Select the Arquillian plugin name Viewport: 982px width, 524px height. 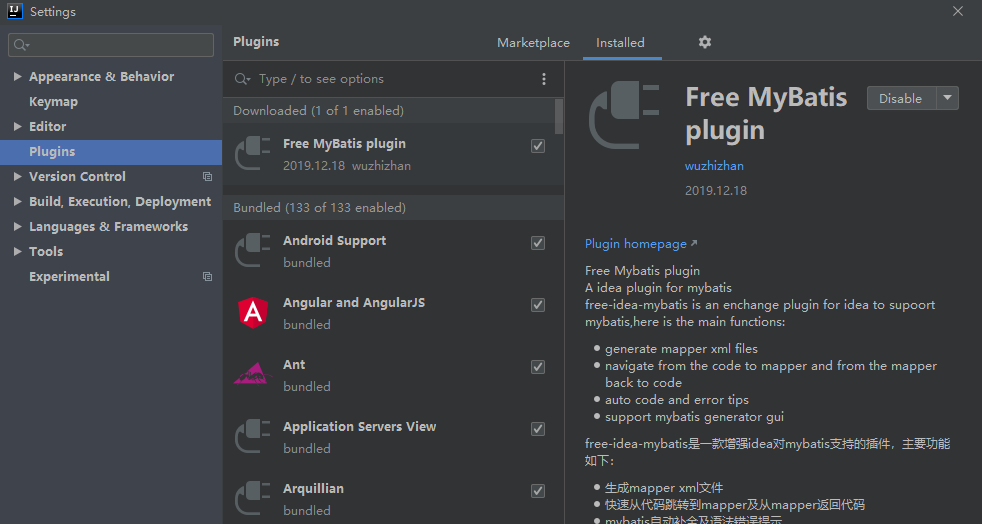[313, 488]
